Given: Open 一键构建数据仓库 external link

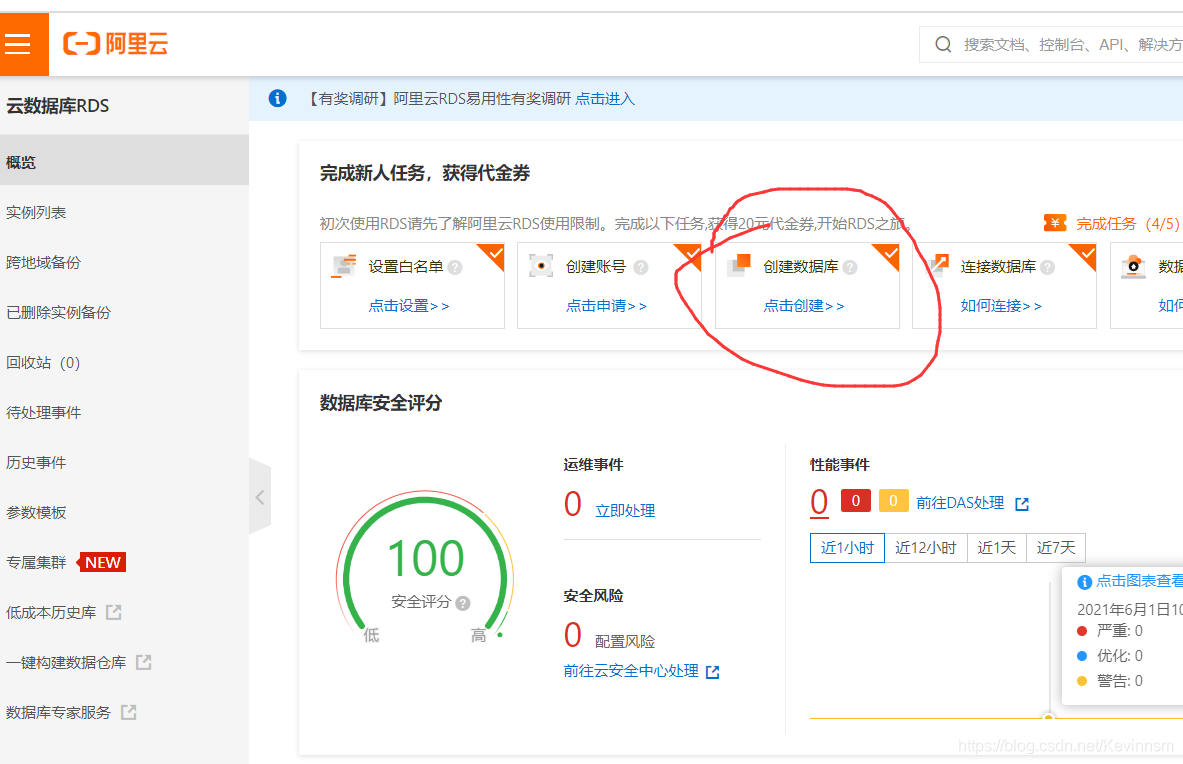Looking at the screenshot, I should click(x=66, y=662).
